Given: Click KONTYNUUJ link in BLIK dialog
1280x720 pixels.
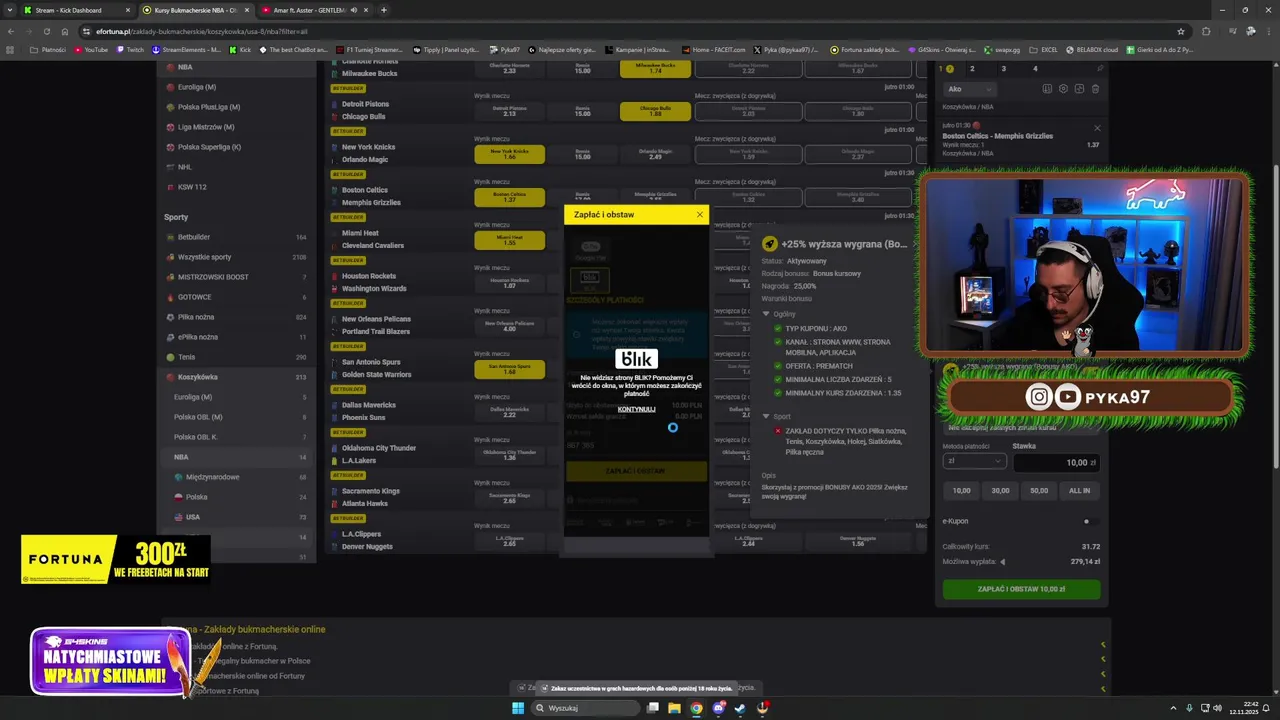Looking at the screenshot, I should pyautogui.click(x=636, y=409).
